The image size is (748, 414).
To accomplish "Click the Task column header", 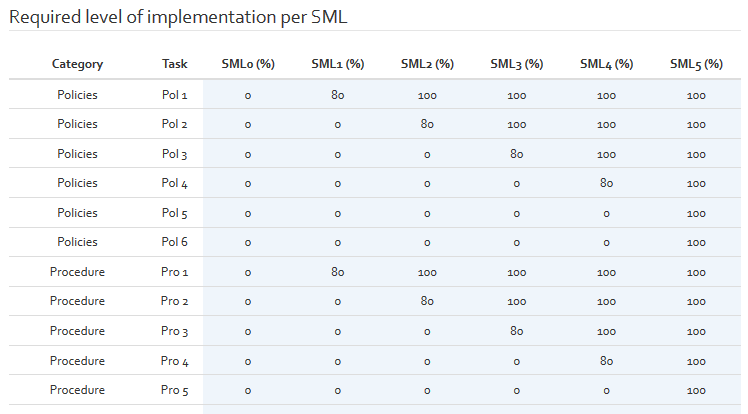I will [x=174, y=64].
